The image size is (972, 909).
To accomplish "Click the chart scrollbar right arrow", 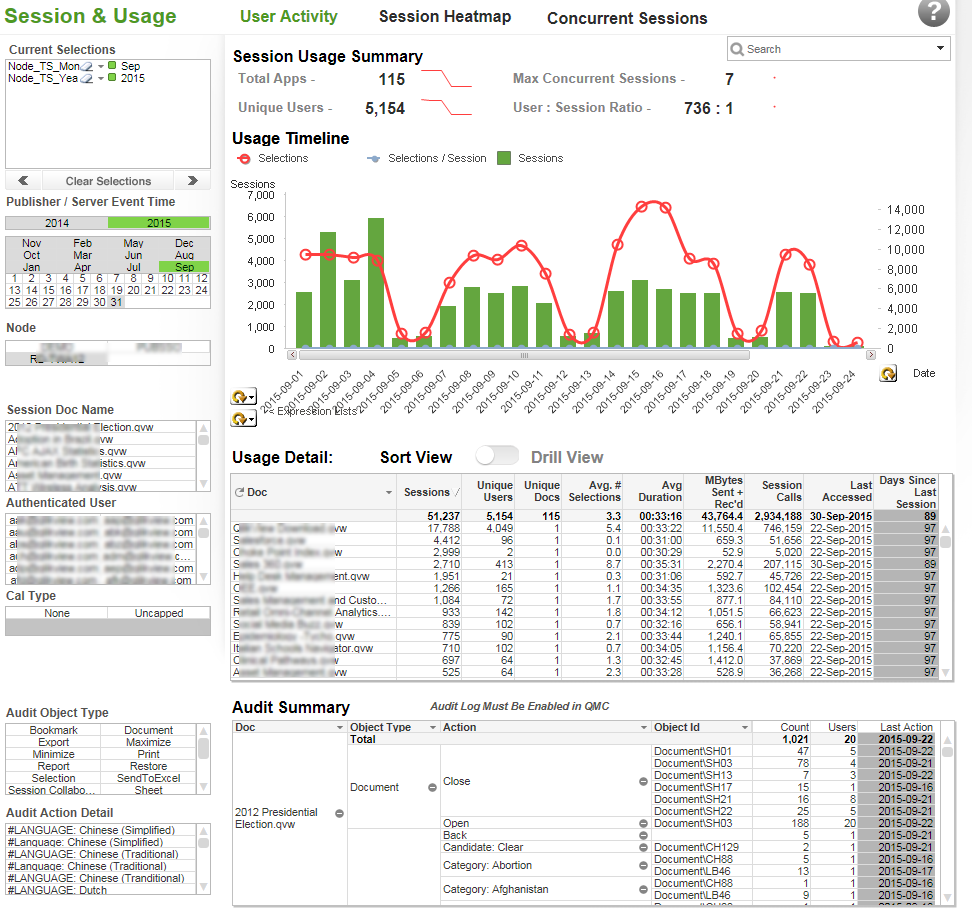I will (871, 355).
